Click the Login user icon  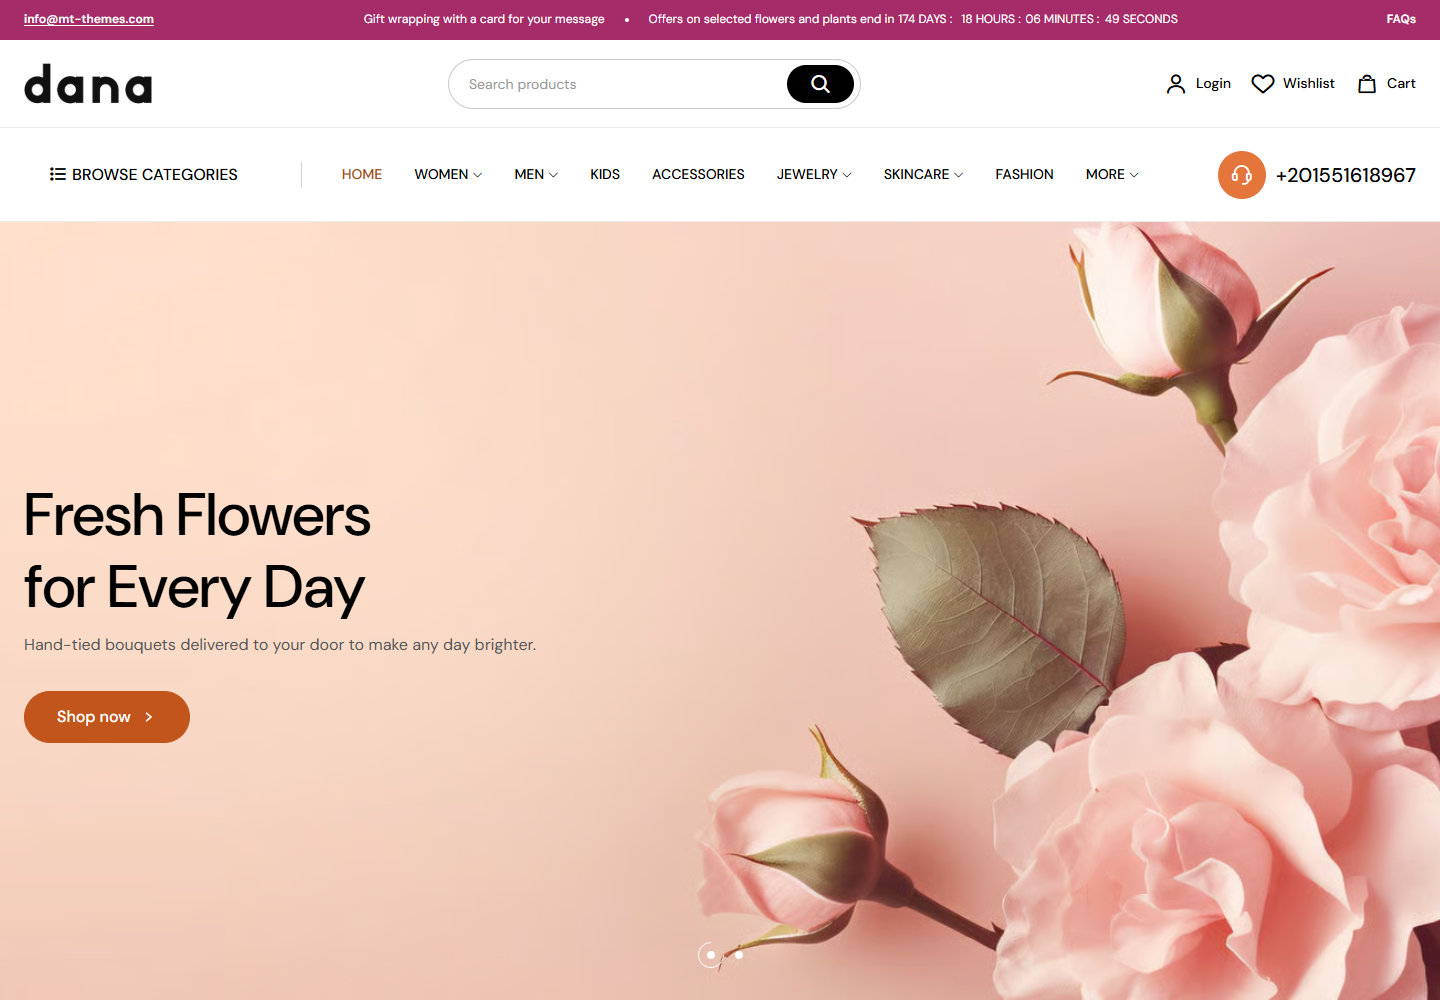click(1176, 84)
